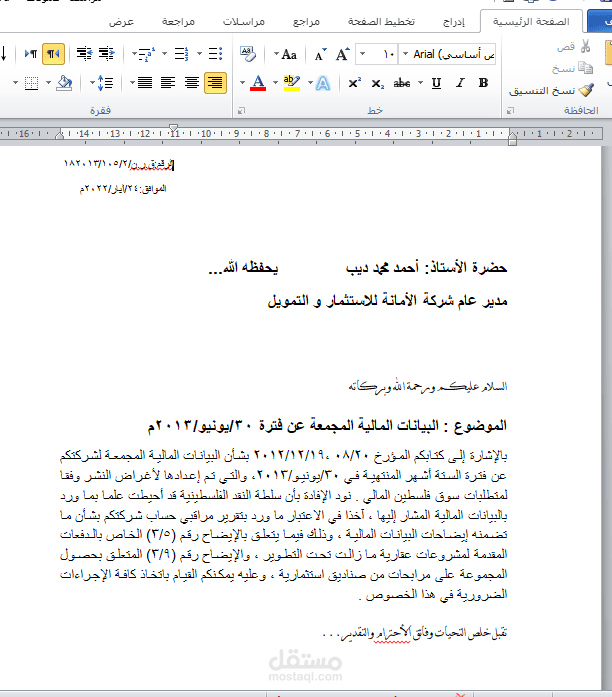Expand highlight color dropdown arrow
This screenshot has width=612, height=697.
(x=276, y=83)
